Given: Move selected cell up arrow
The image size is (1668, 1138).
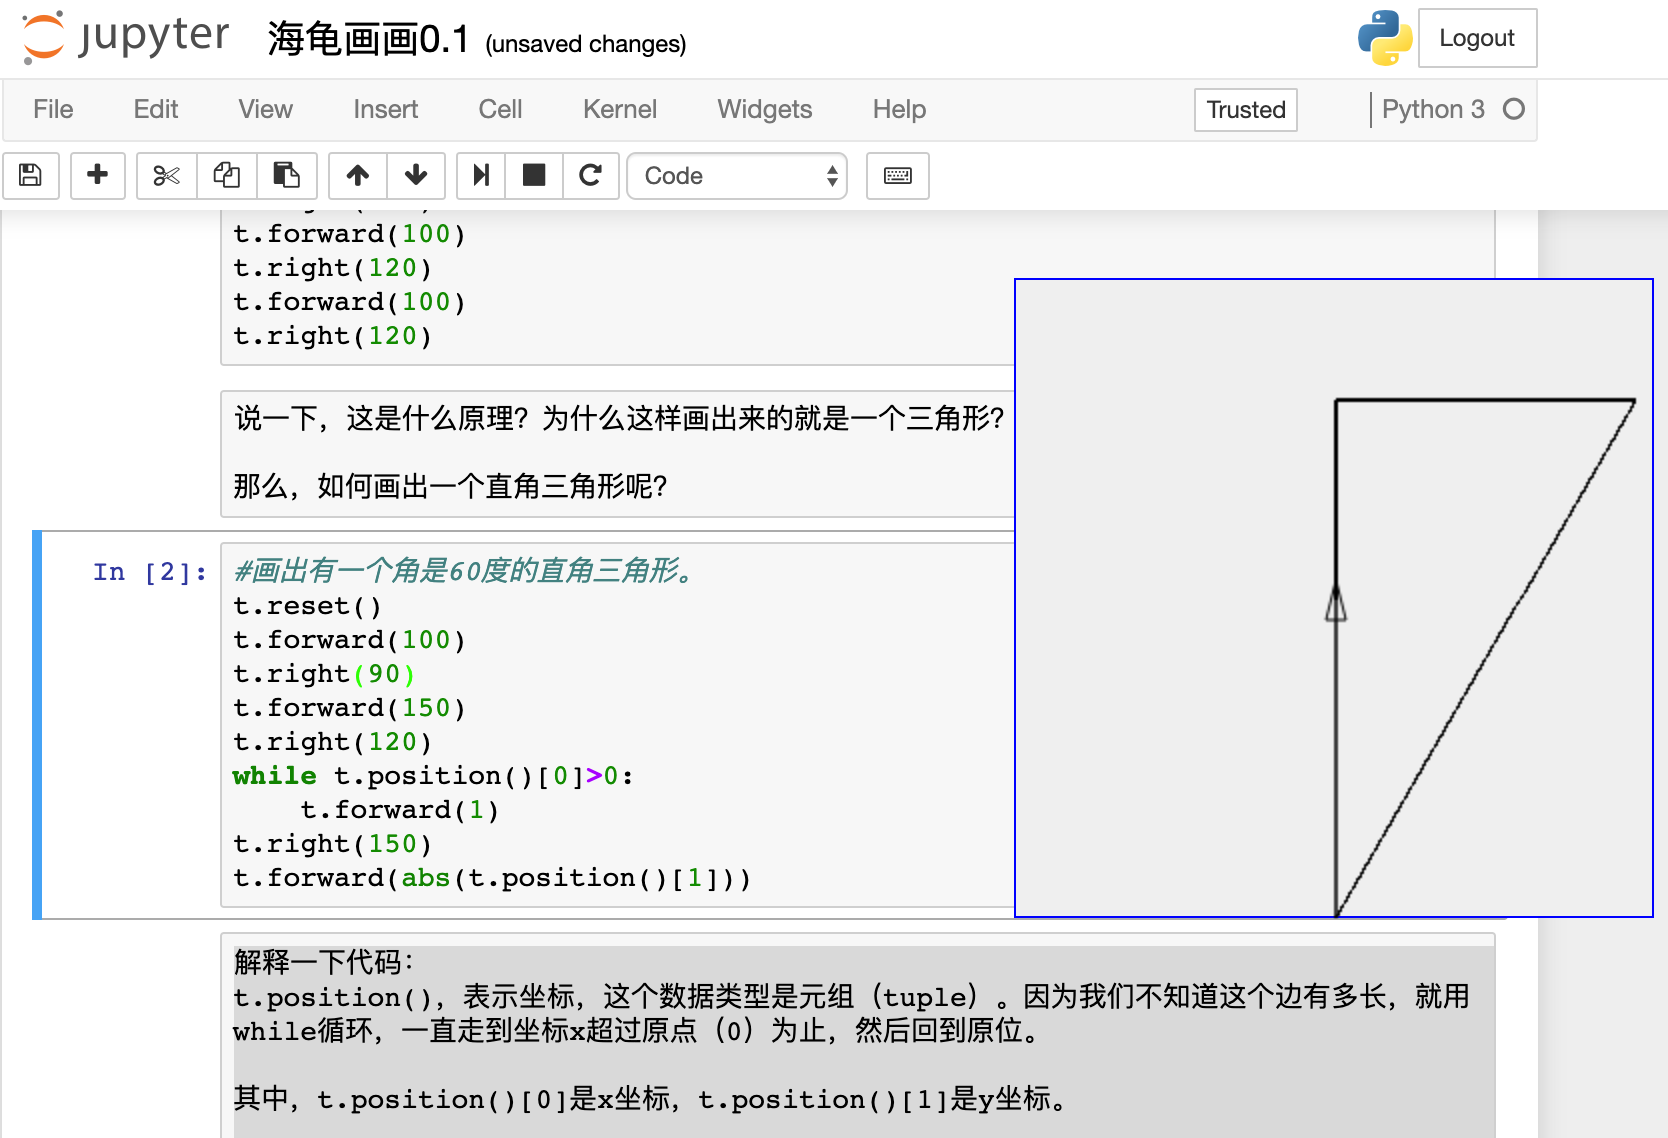Looking at the screenshot, I should [358, 176].
